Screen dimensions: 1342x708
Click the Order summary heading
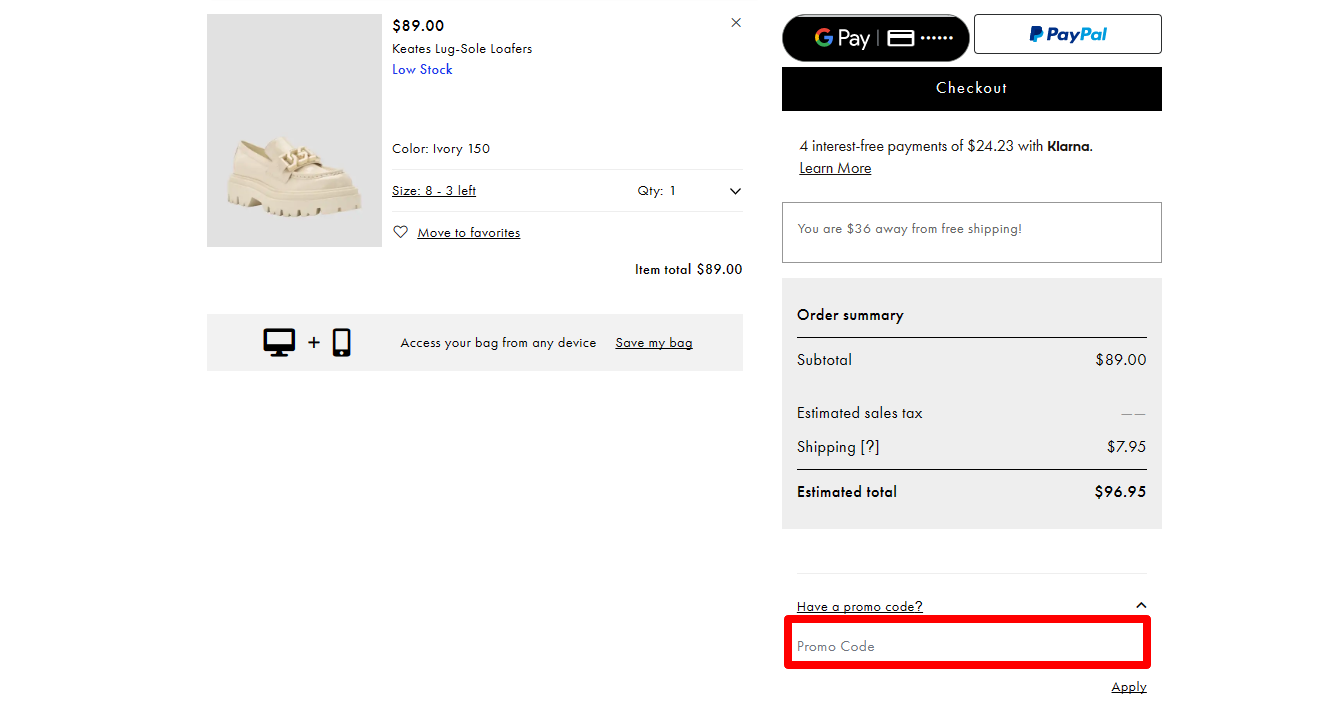[x=850, y=315]
